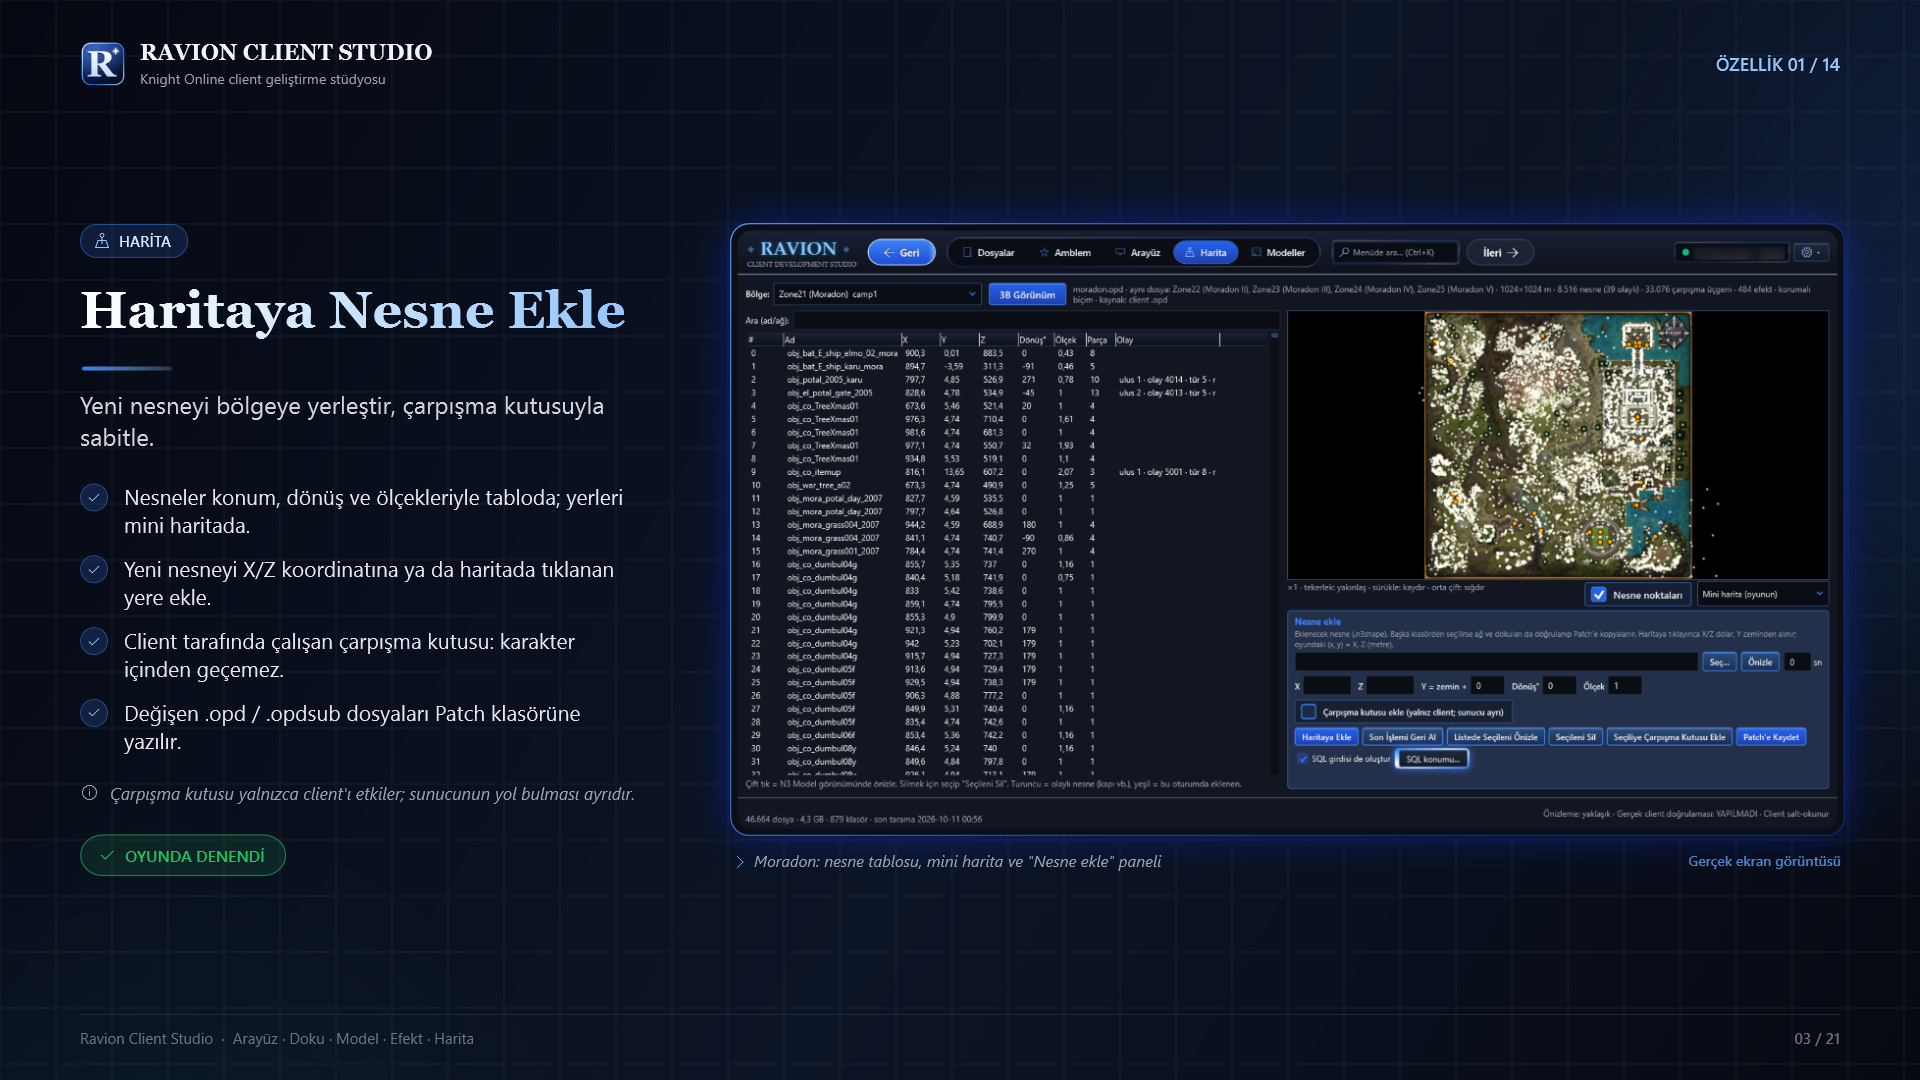Viewport: 1920px width, 1080px height.
Task: Click the Z coordinate field
Action: pos(1390,686)
